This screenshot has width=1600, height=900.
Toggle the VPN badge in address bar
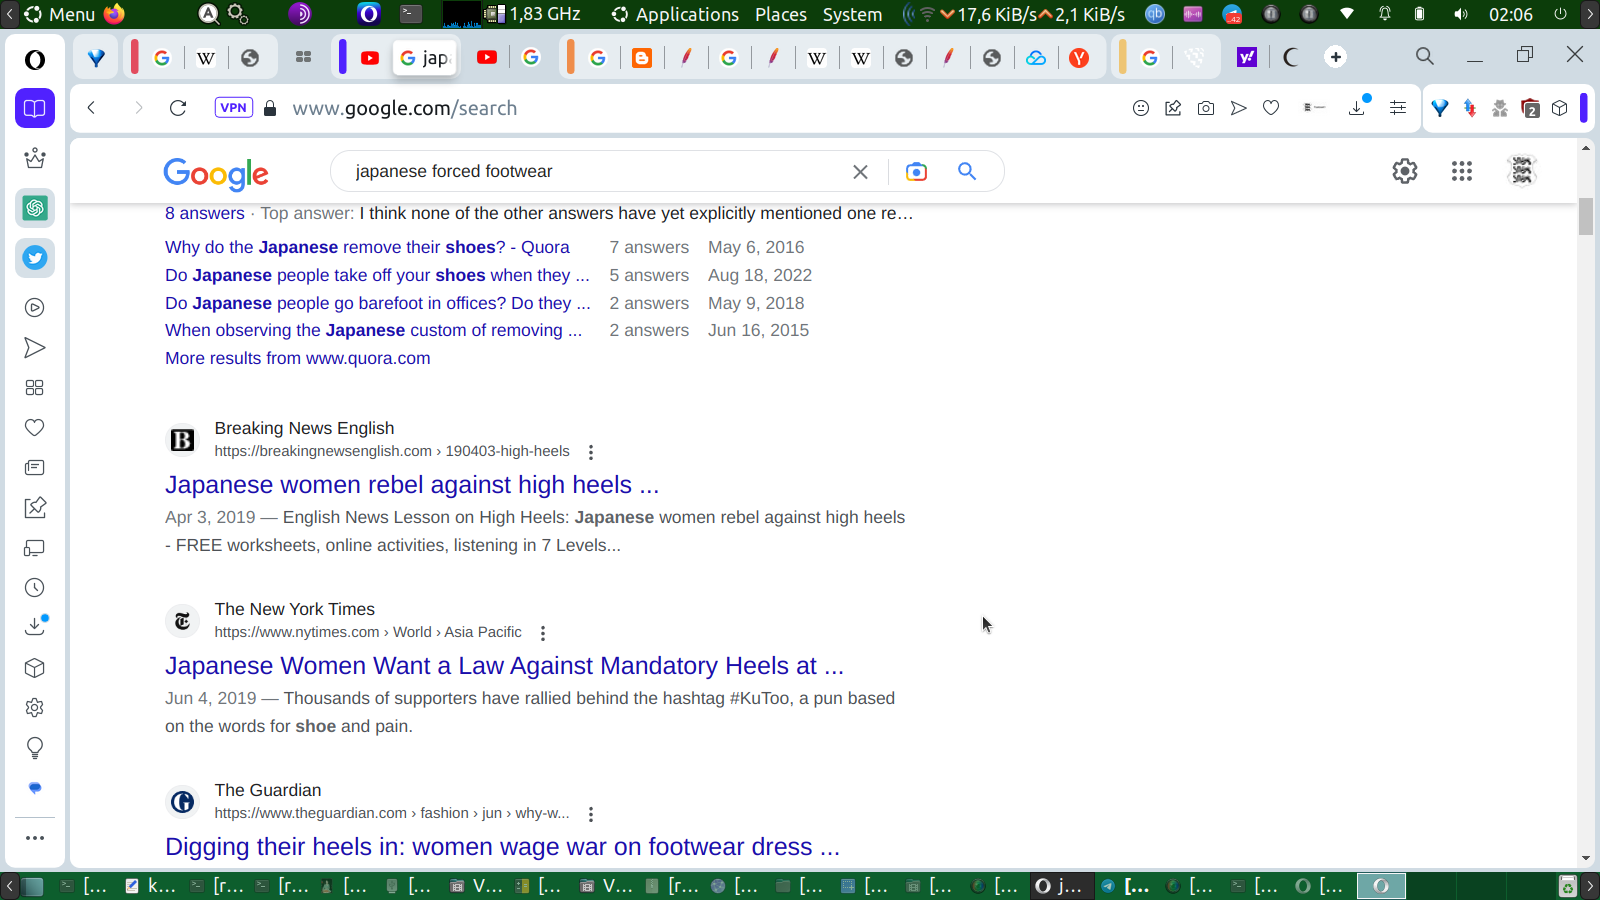[x=233, y=108]
